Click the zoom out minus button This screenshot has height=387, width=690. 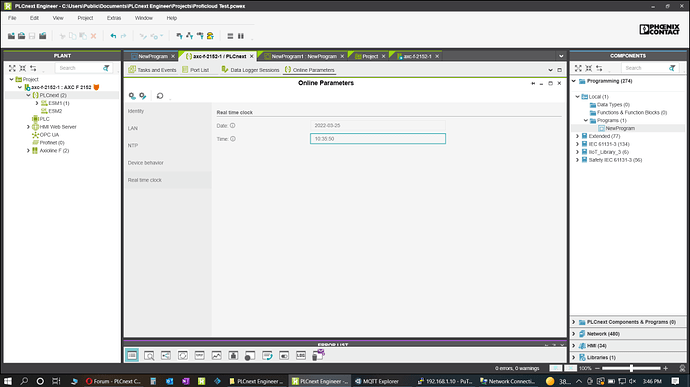[598, 368]
